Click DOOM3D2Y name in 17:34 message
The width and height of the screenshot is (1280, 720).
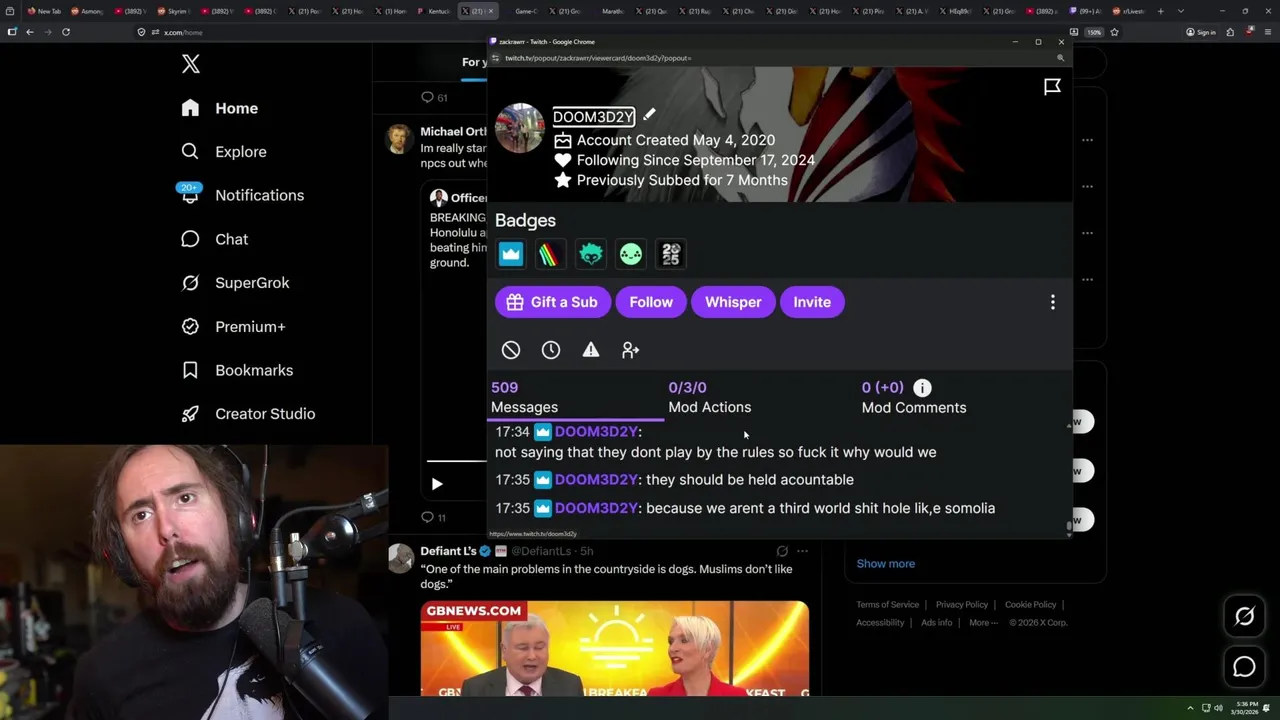[x=596, y=431]
